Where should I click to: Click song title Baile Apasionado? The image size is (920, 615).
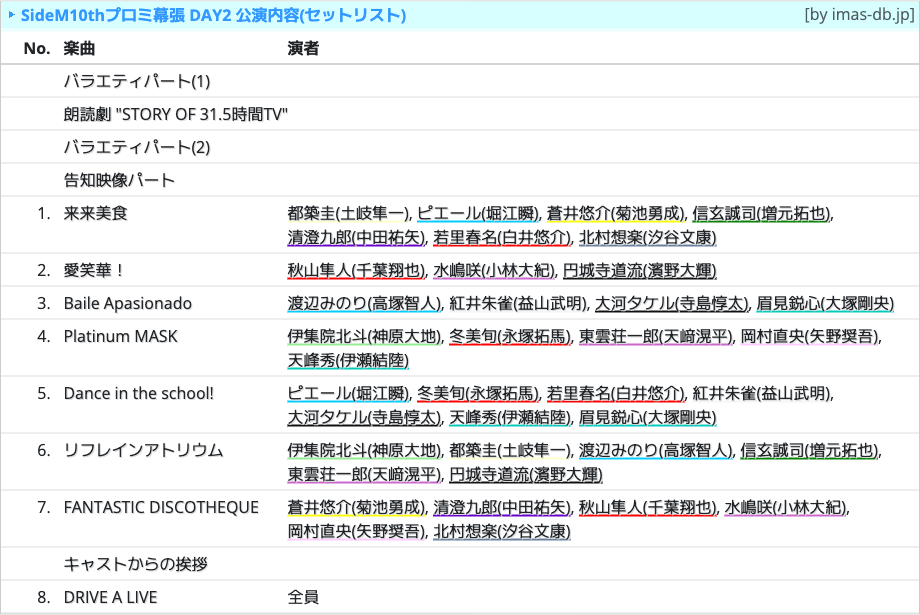(x=128, y=303)
